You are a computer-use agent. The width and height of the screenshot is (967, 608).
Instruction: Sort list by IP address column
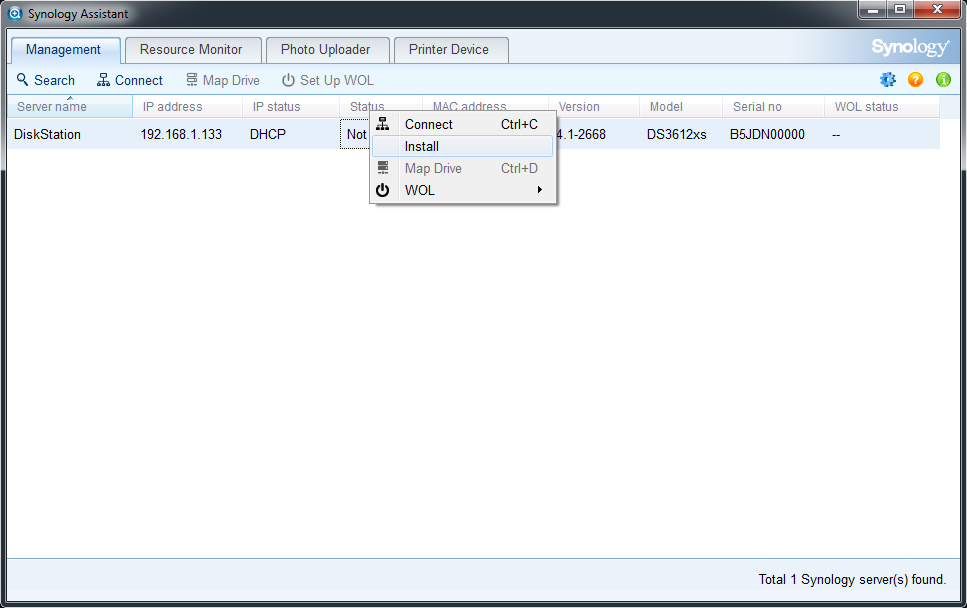click(x=172, y=107)
